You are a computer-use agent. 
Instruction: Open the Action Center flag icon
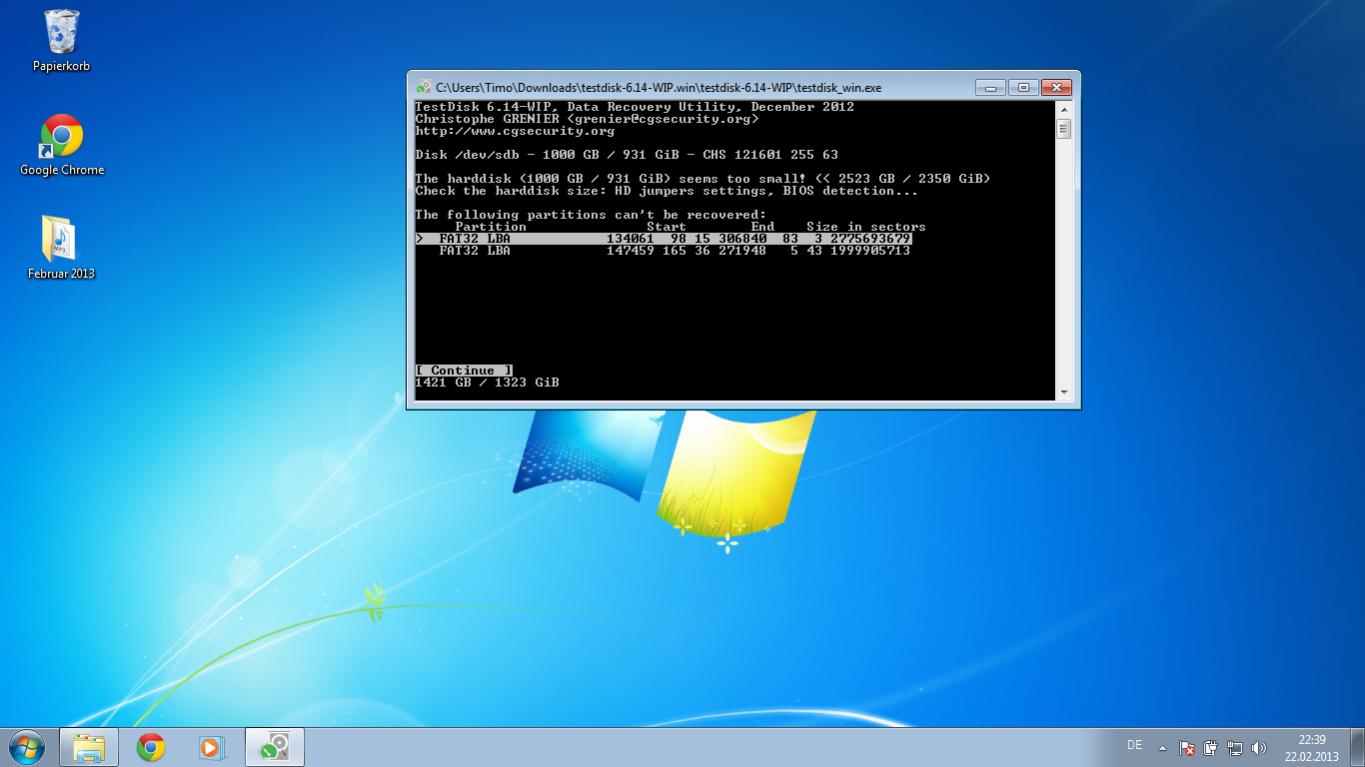1187,748
